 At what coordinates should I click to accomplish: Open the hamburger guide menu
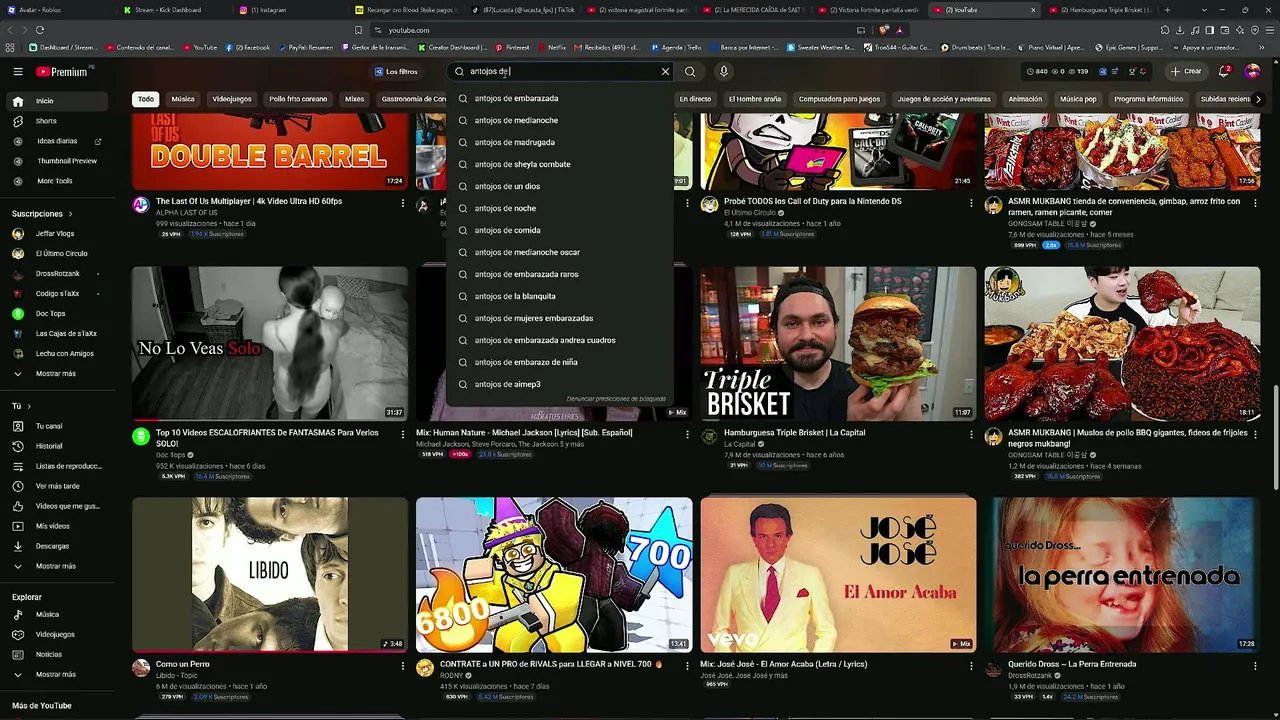[18, 72]
